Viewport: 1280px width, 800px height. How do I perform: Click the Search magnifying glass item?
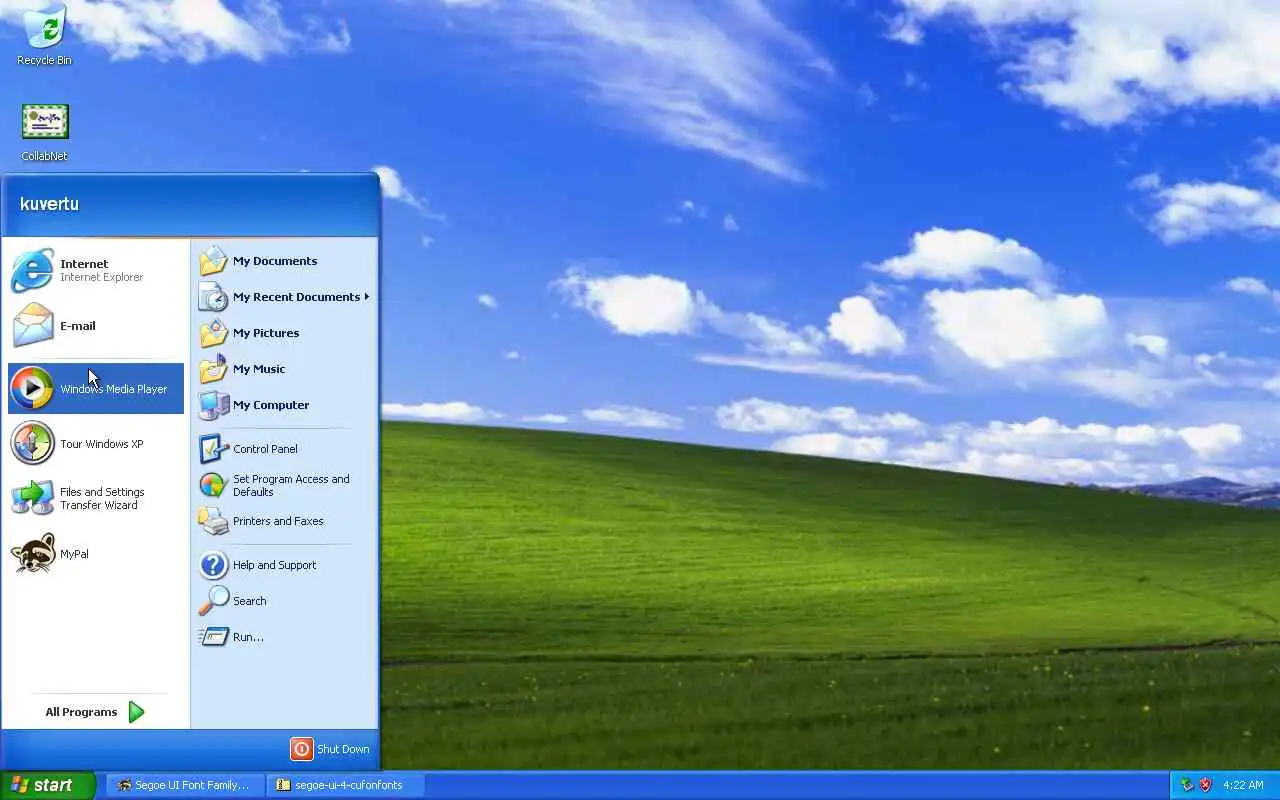(x=284, y=601)
